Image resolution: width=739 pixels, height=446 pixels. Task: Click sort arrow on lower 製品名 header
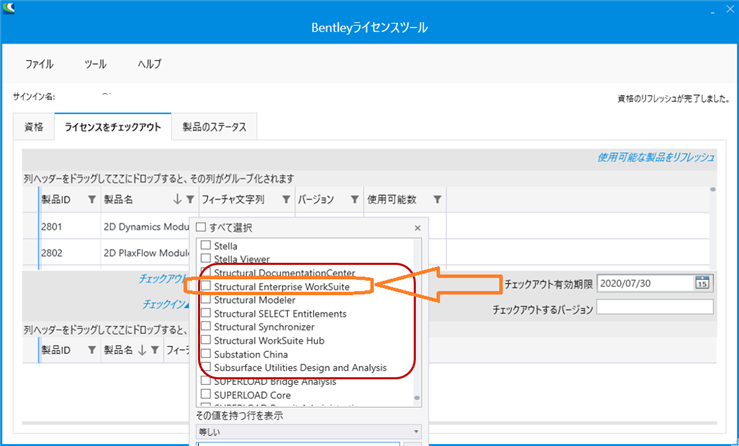coord(142,350)
